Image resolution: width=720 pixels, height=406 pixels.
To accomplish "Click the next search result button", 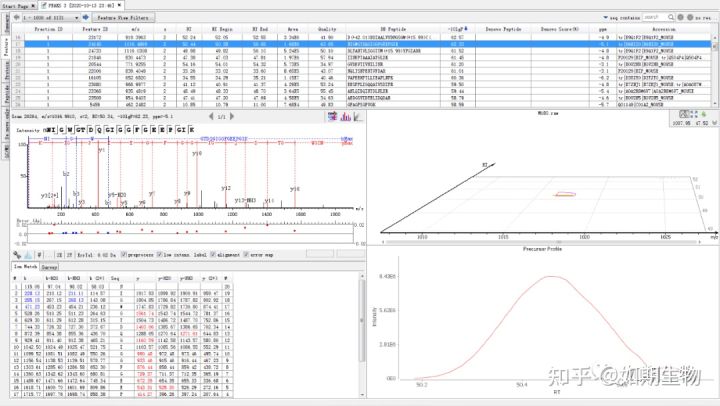I will point(690,17).
